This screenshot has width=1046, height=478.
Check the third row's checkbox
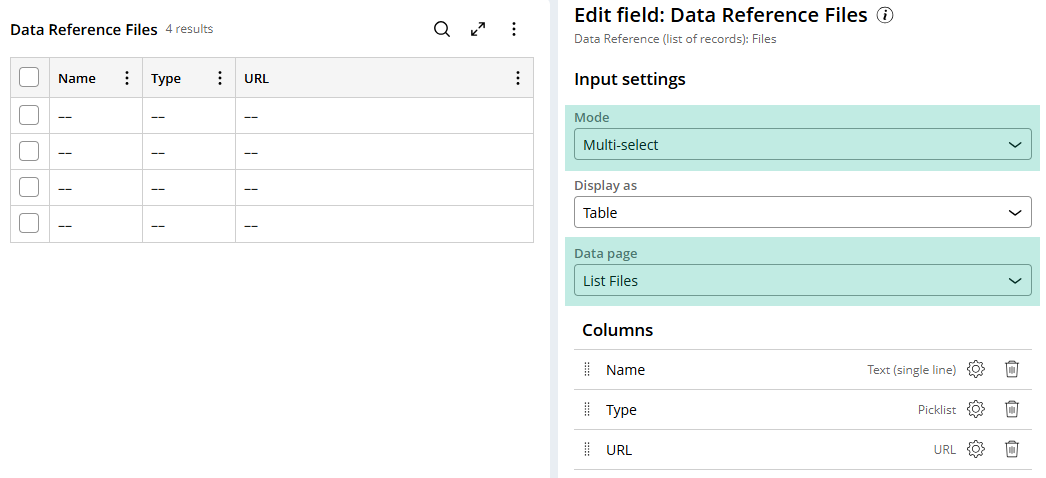[29, 188]
